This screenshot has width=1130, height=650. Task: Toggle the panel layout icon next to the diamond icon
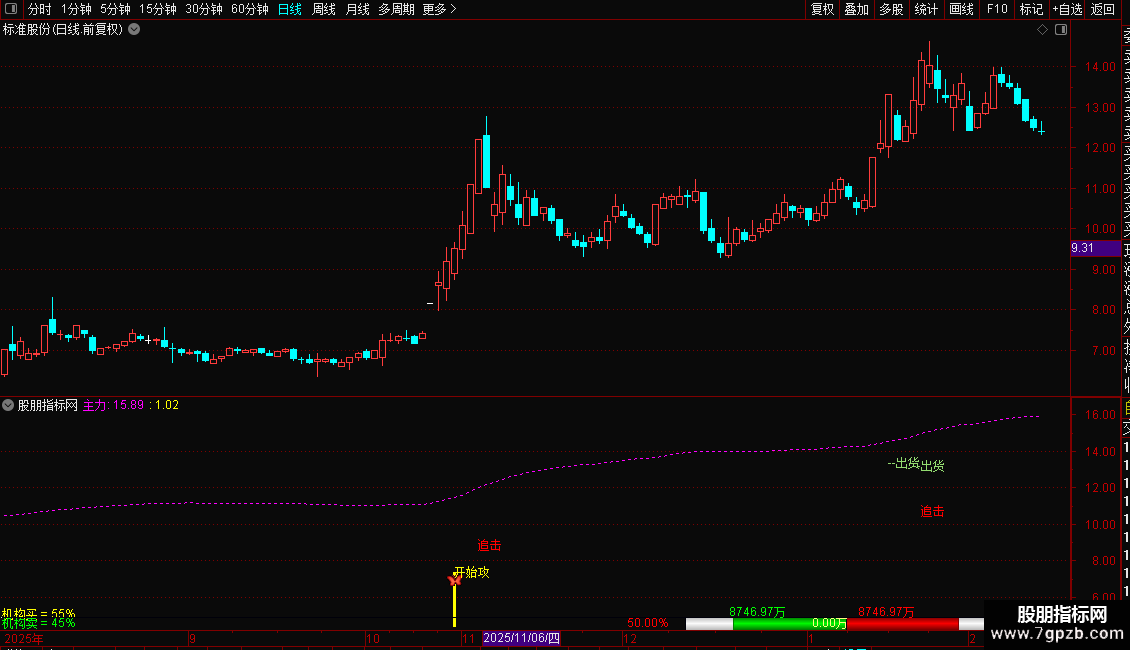(1061, 30)
